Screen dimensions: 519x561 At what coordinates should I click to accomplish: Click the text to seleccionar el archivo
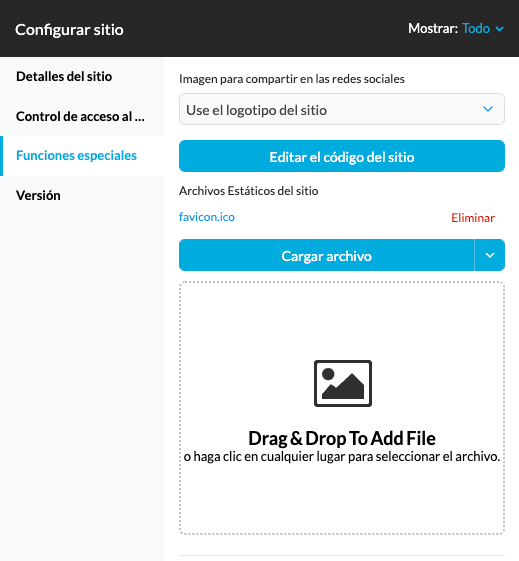pos(342,457)
